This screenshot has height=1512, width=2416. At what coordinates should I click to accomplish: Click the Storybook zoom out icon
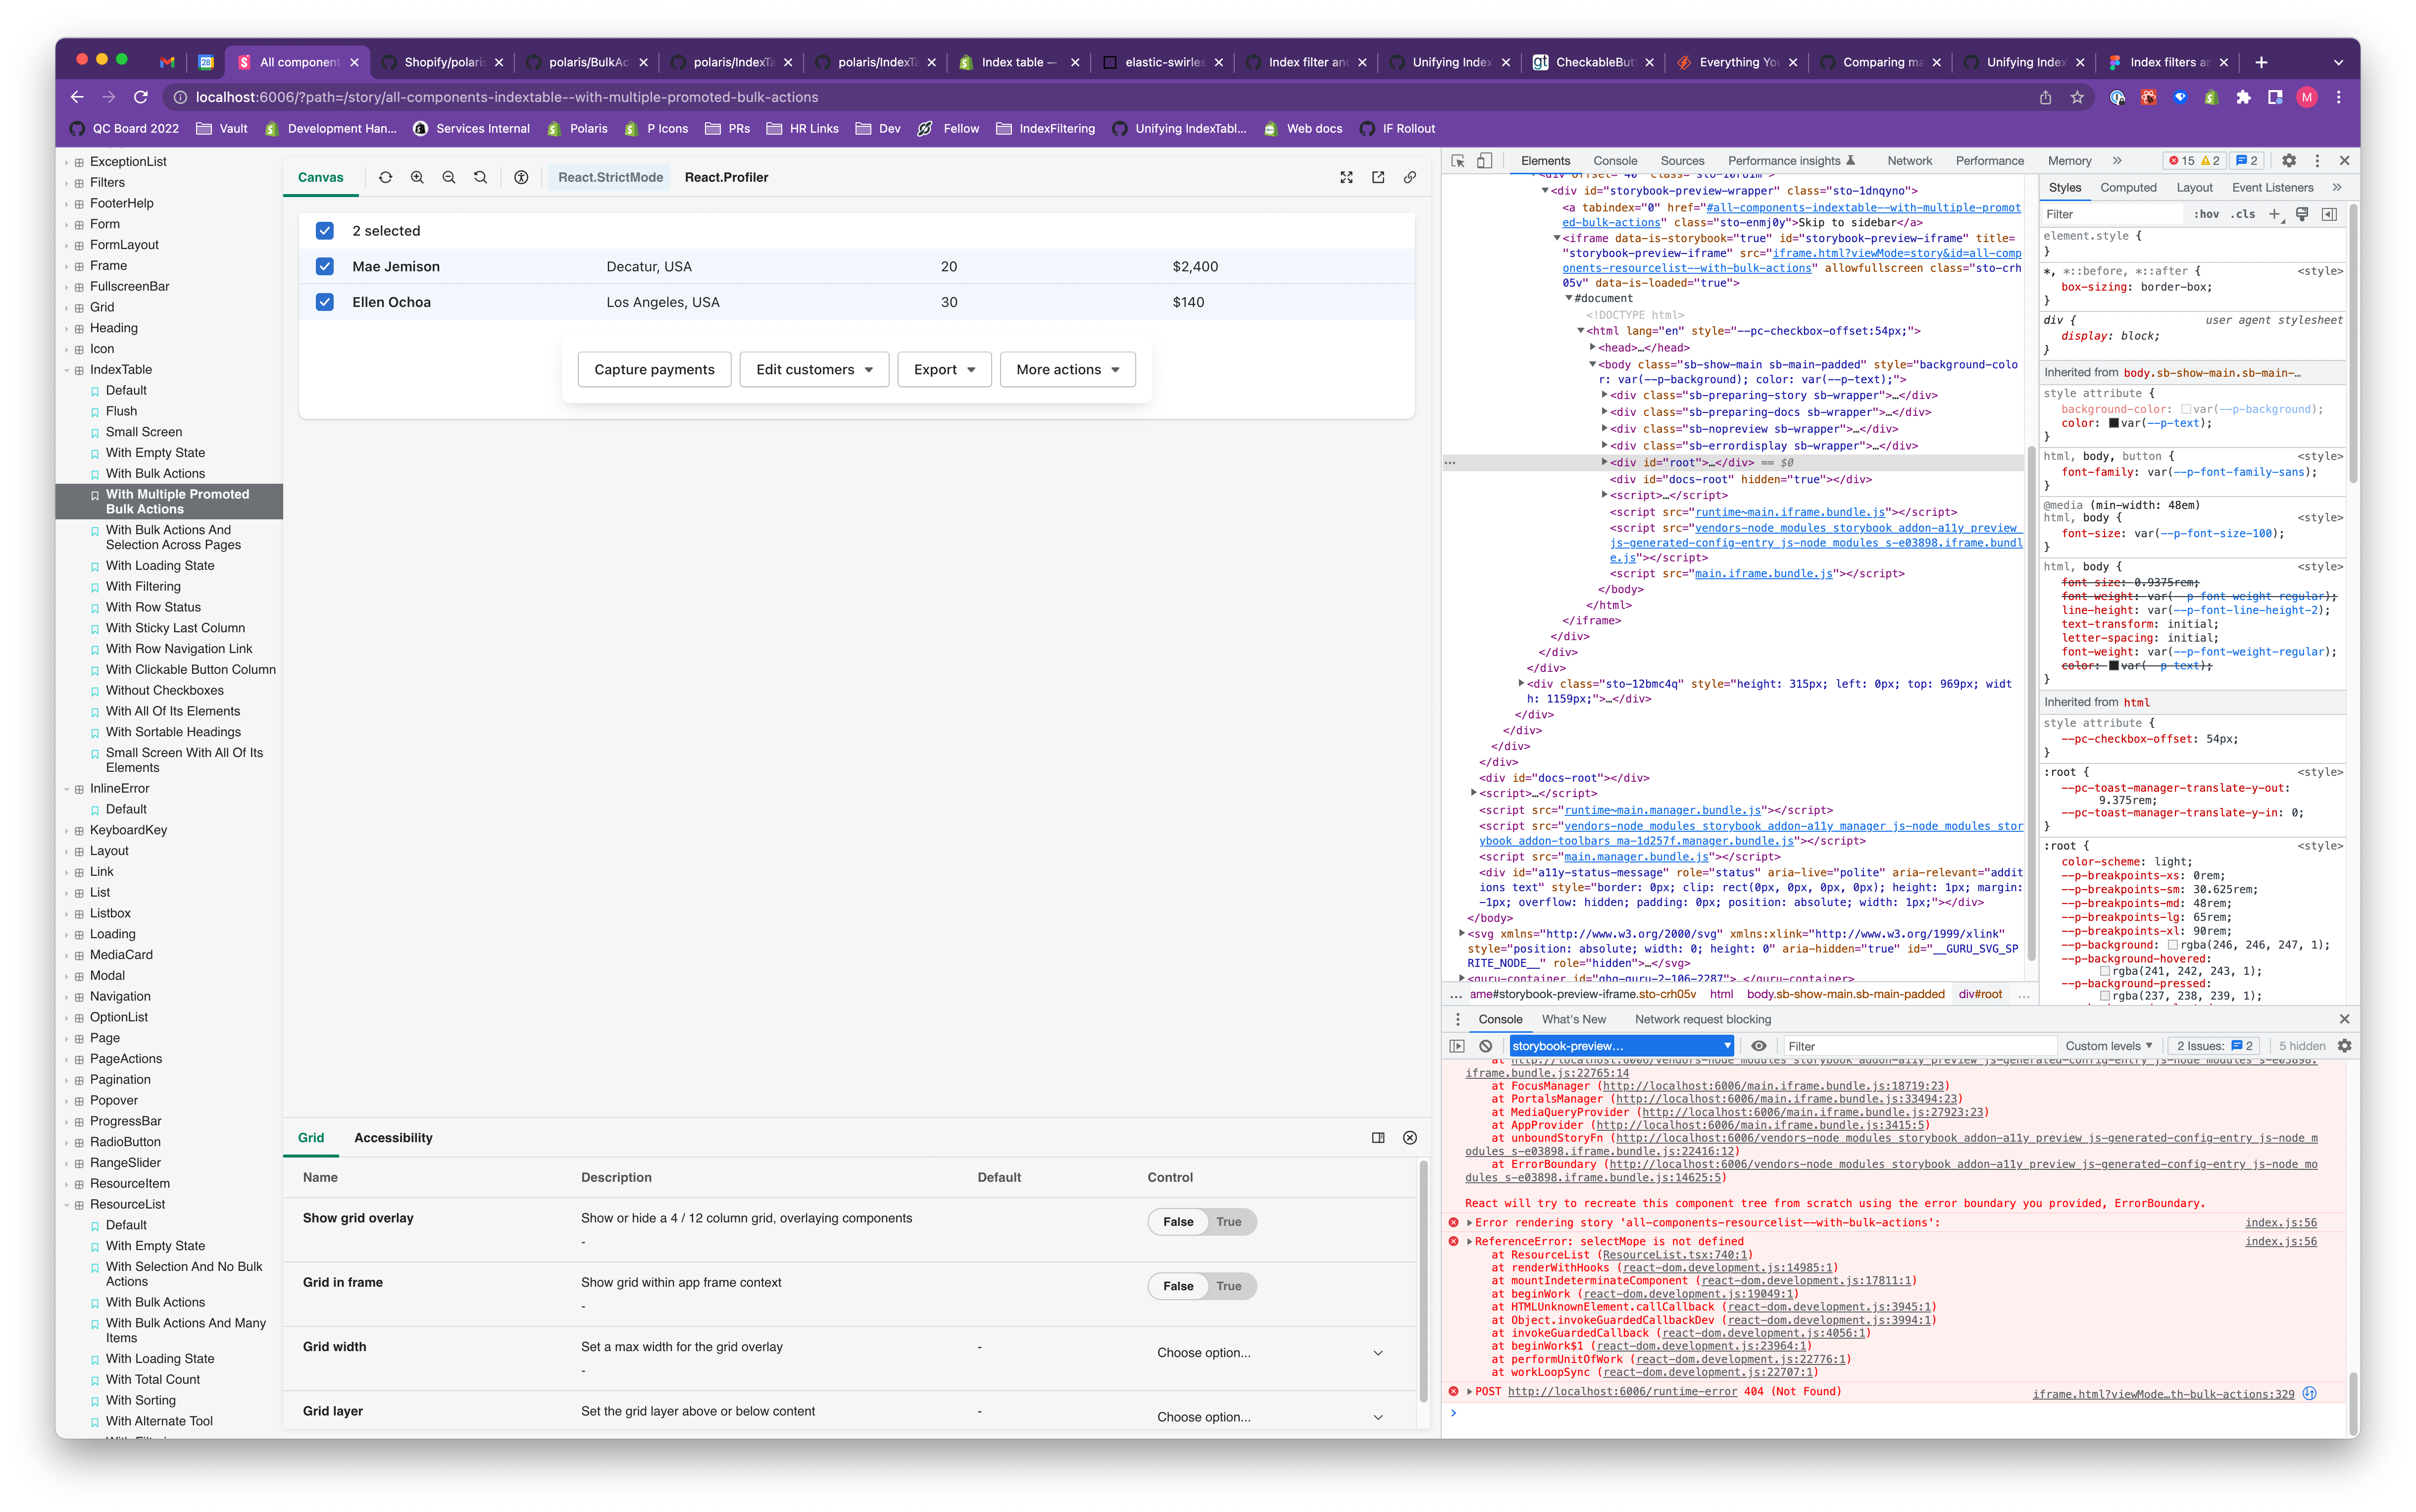click(449, 177)
